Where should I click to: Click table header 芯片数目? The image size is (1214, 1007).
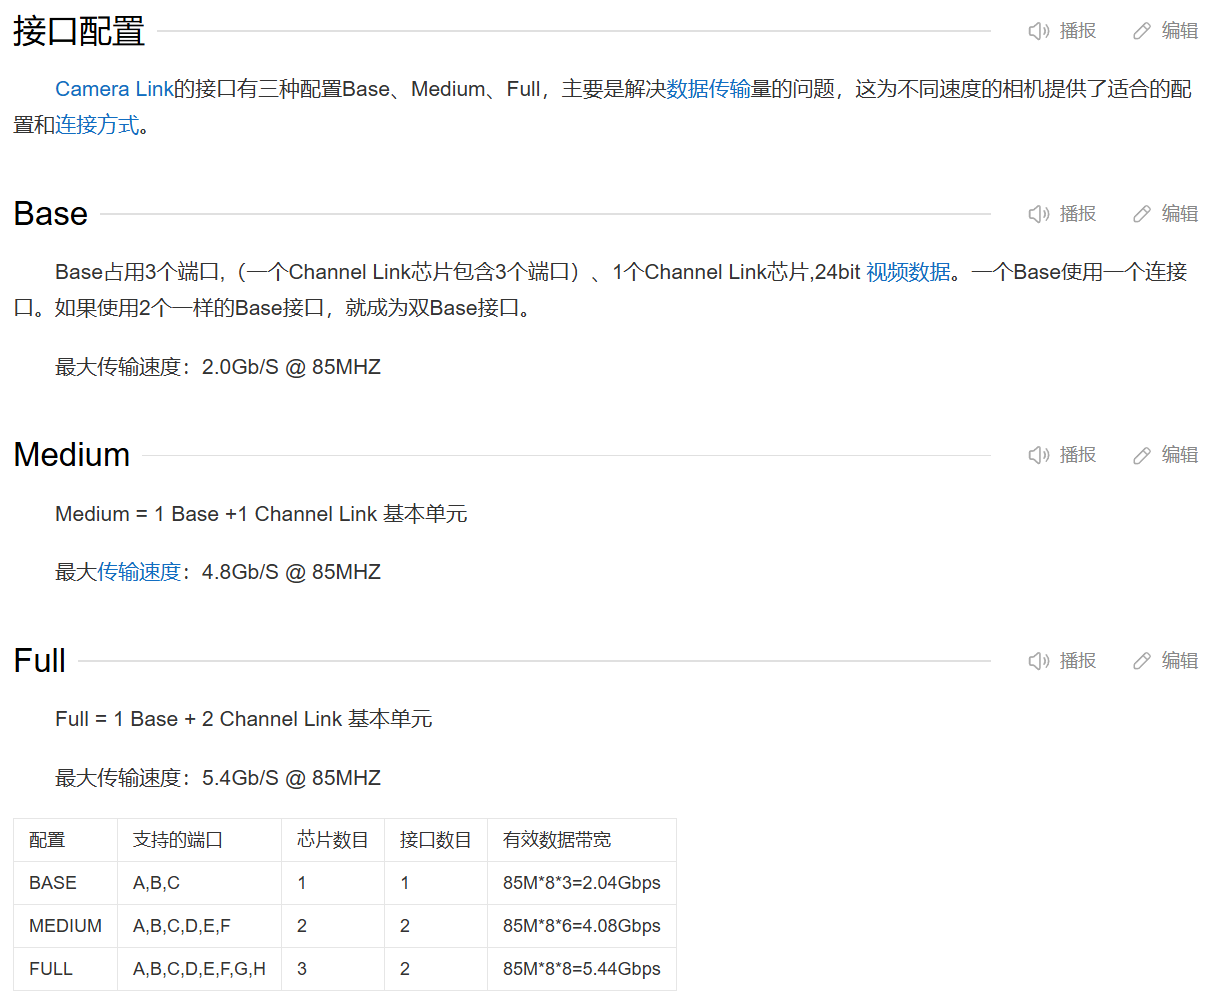[333, 840]
